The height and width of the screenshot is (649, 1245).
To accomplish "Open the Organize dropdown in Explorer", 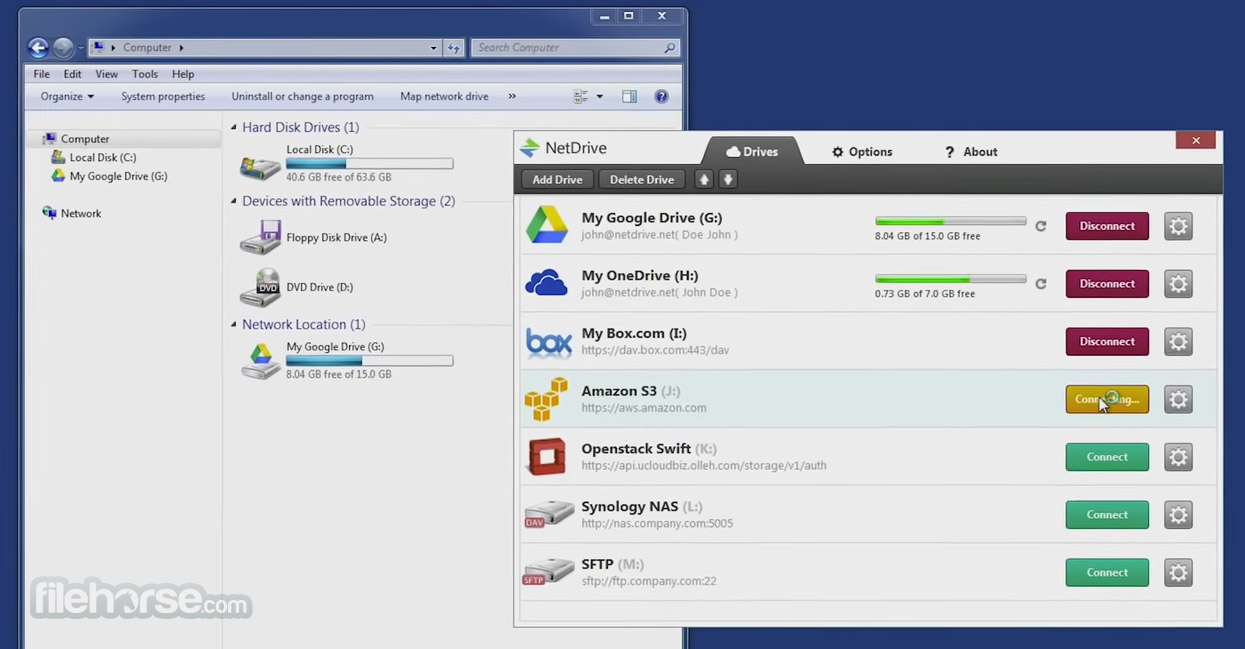I will point(67,97).
